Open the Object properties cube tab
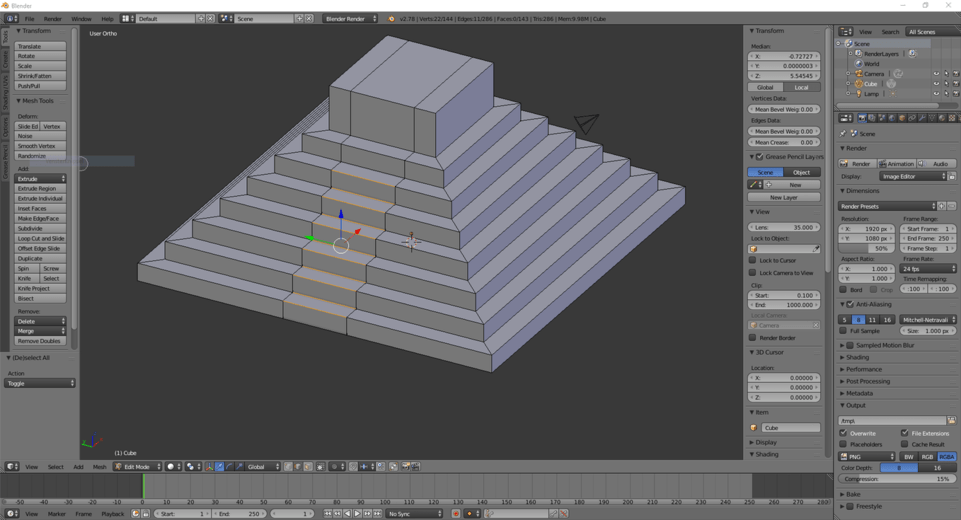This screenshot has width=961, height=520. click(x=902, y=118)
